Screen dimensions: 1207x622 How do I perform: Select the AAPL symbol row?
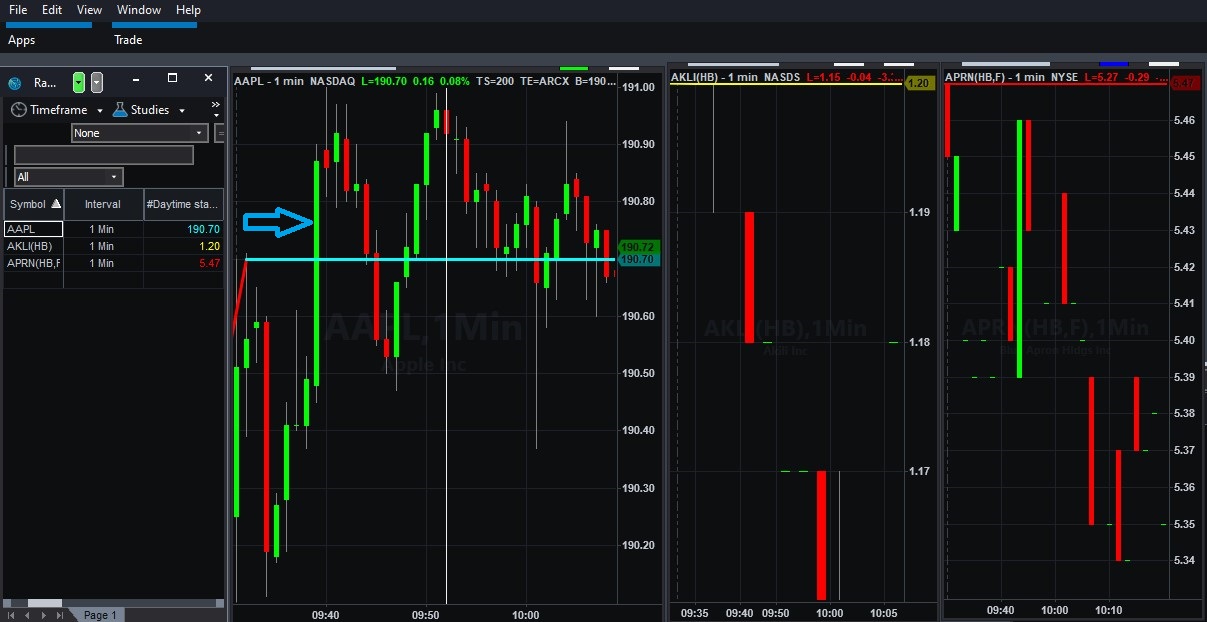pyautogui.click(x=33, y=229)
